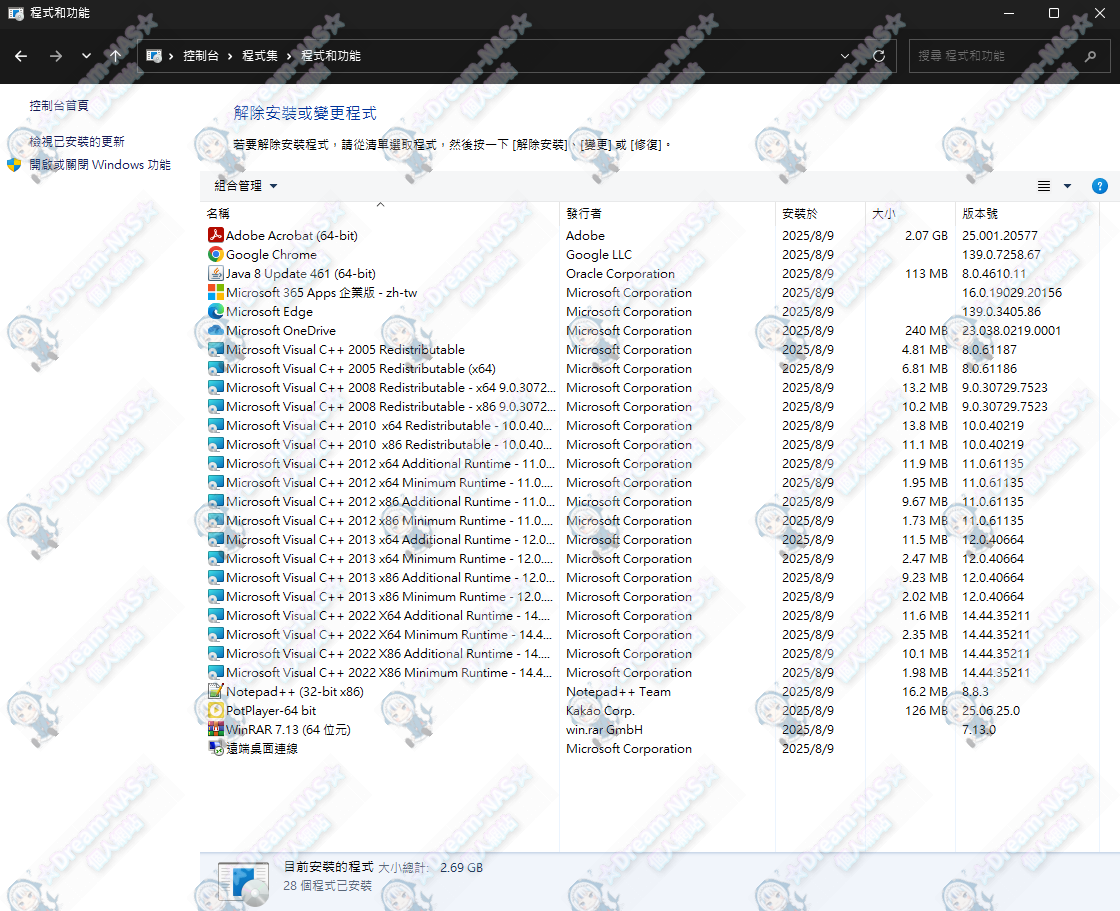
Task: Click the back navigation arrow
Action: click(21, 56)
